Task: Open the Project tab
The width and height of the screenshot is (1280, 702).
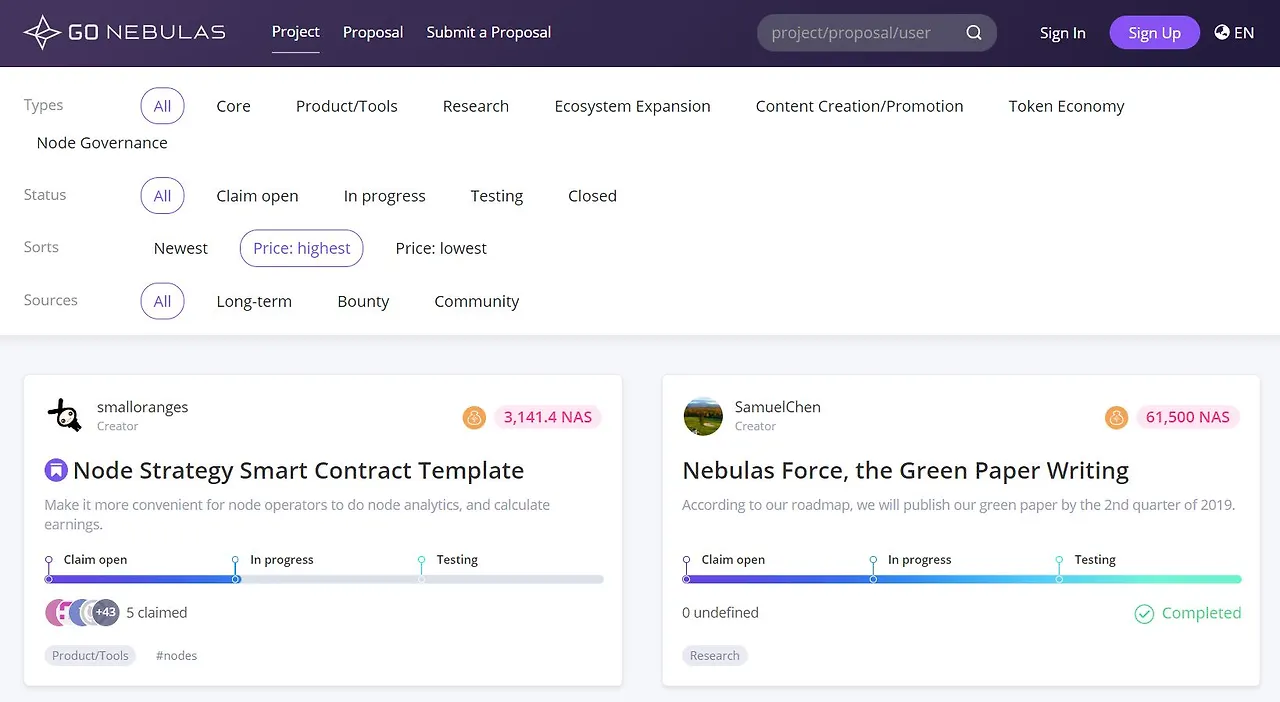Action: 296,32
